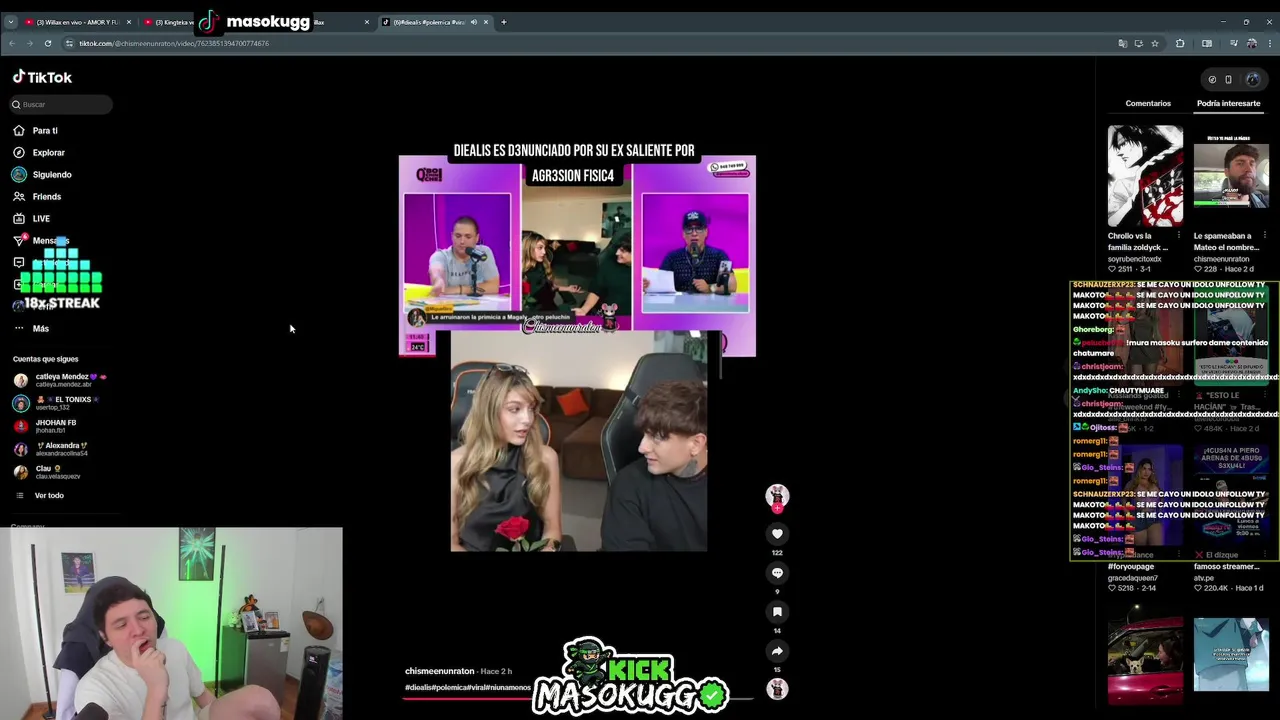Open catleya Mendez followed account
The width and height of the screenshot is (1280, 720).
click(60, 380)
